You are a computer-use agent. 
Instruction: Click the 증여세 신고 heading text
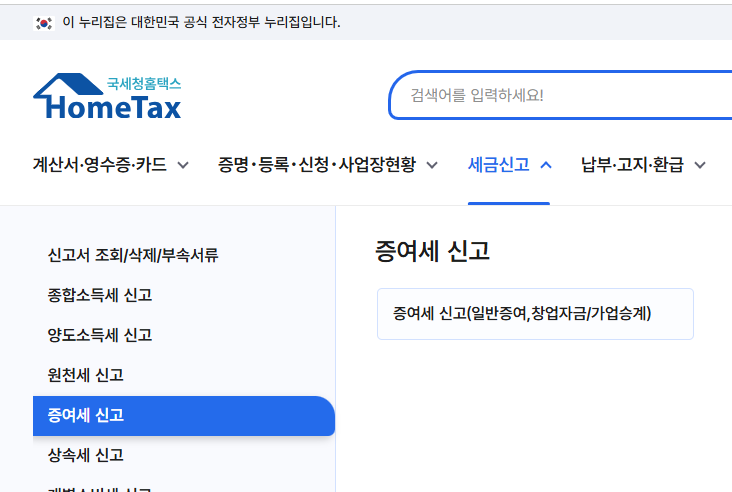(x=433, y=251)
